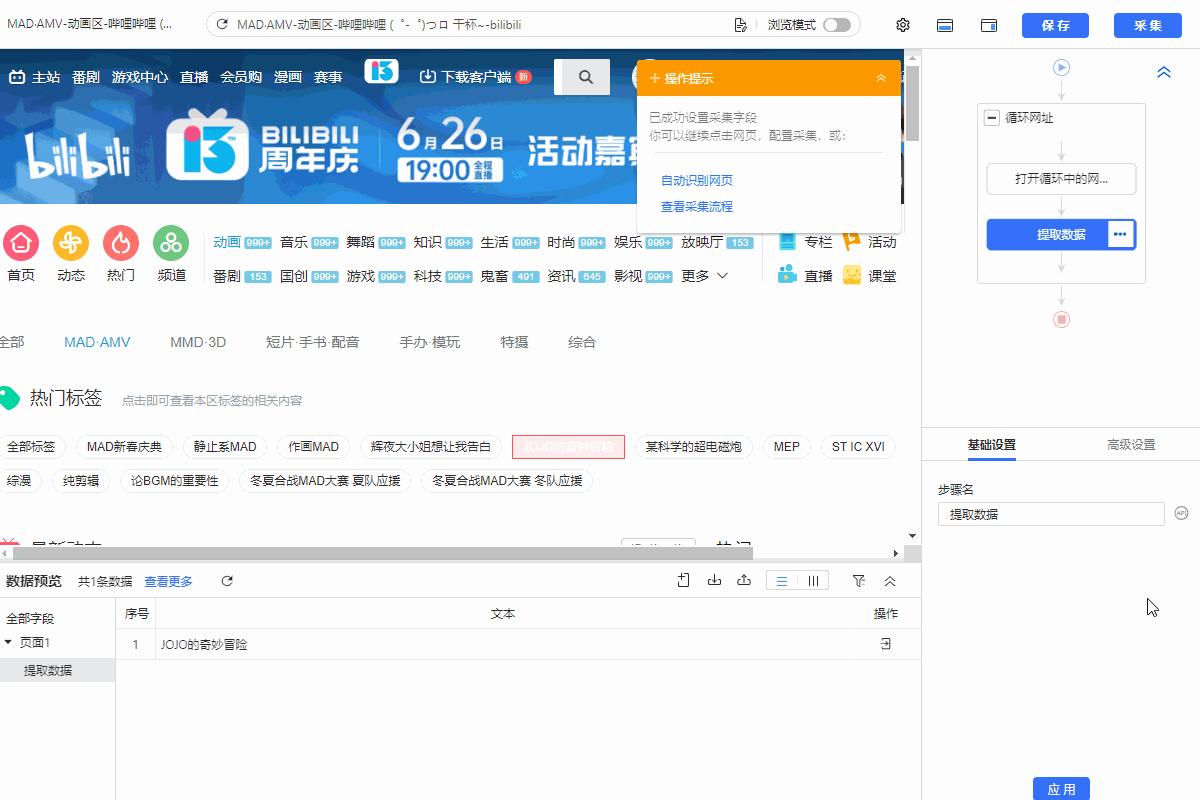Click the 课堂 icon link
The width and height of the screenshot is (1200, 800).
(x=852, y=275)
